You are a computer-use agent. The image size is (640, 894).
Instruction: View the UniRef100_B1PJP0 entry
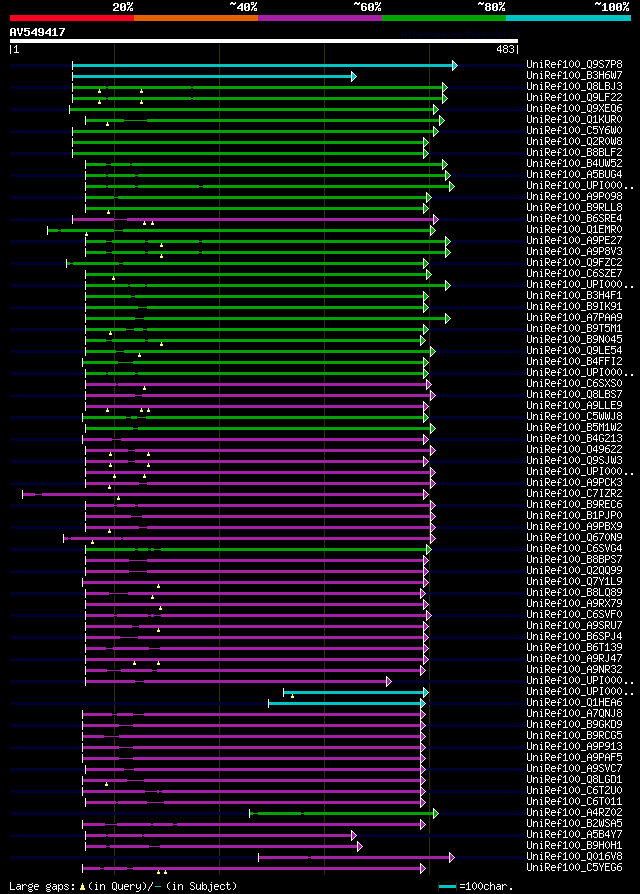coord(574,515)
